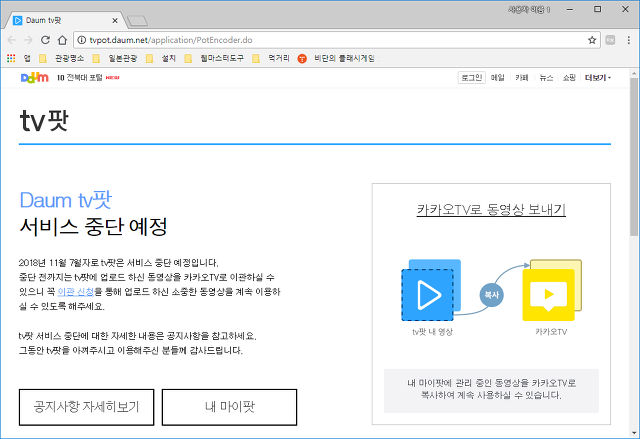
Task: Click the blue Daum tv팟 heading text
Action: coord(66,200)
